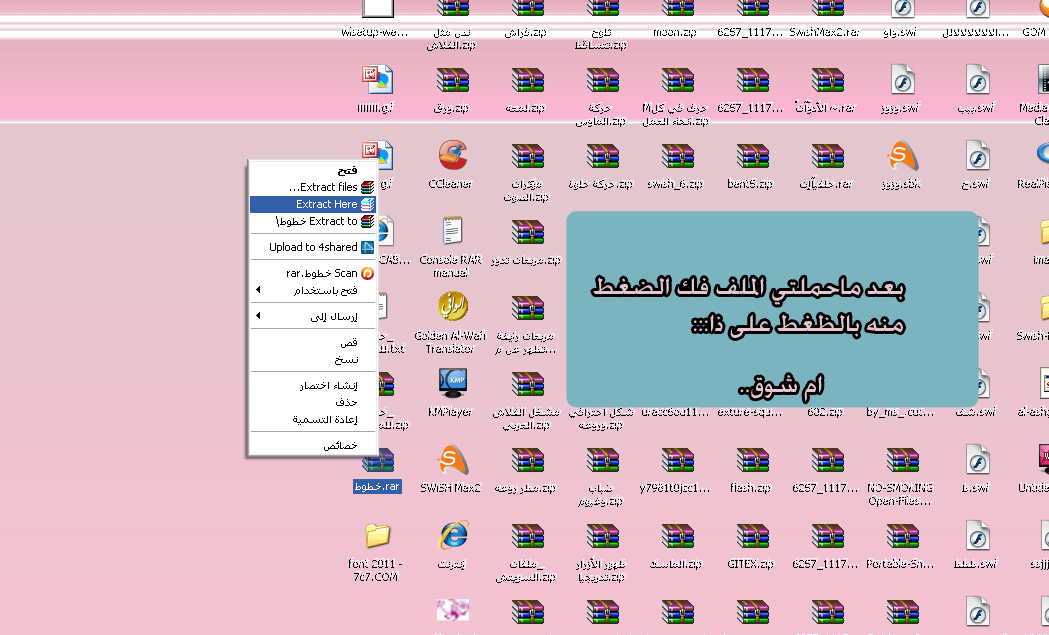Image resolution: width=1049 pixels, height=635 pixels.
Task: Choose Extract Here from context menu
Action: click(x=312, y=204)
